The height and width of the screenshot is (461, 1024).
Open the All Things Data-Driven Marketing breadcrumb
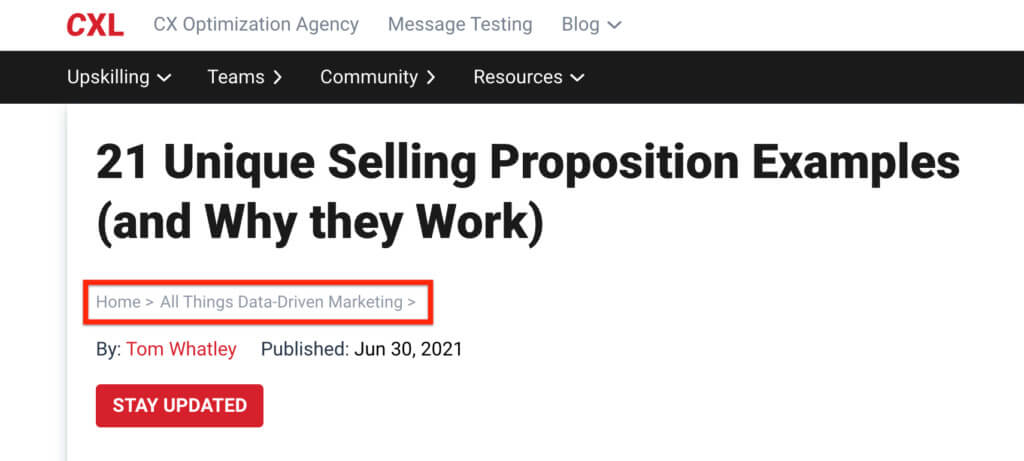[280, 302]
